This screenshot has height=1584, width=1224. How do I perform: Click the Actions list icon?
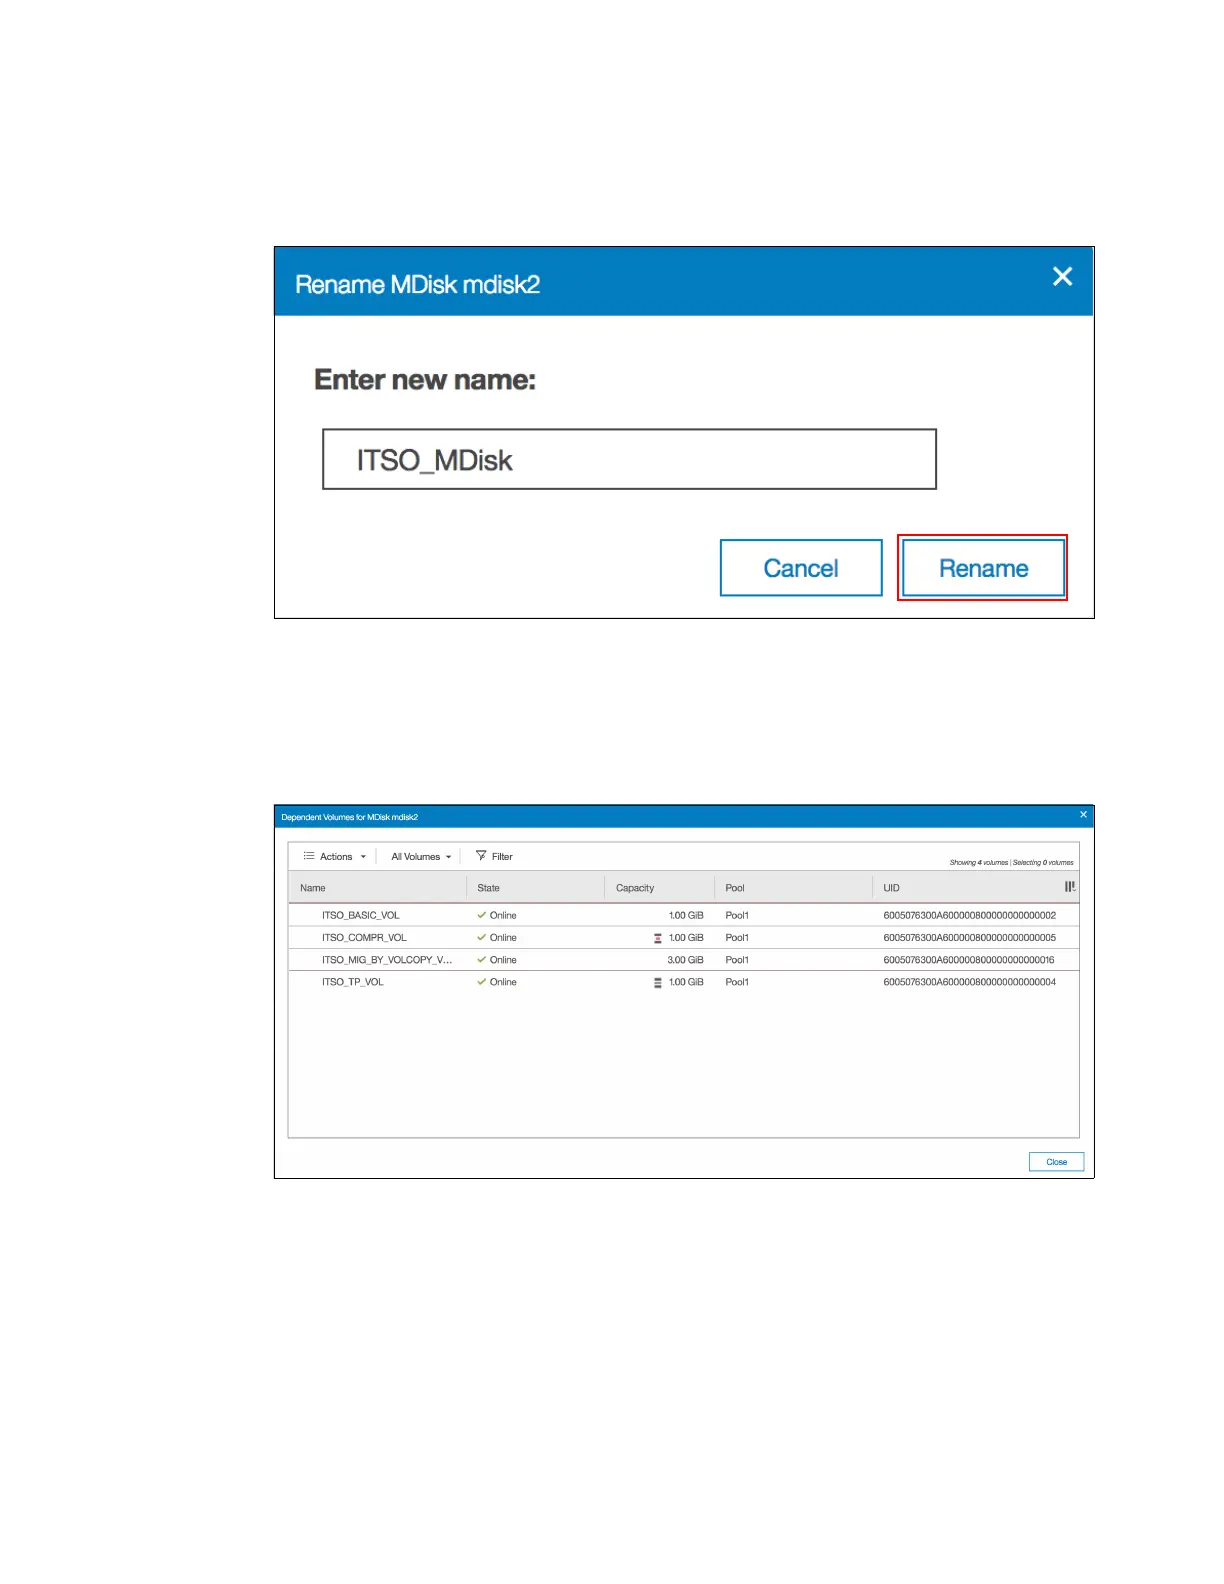309,856
